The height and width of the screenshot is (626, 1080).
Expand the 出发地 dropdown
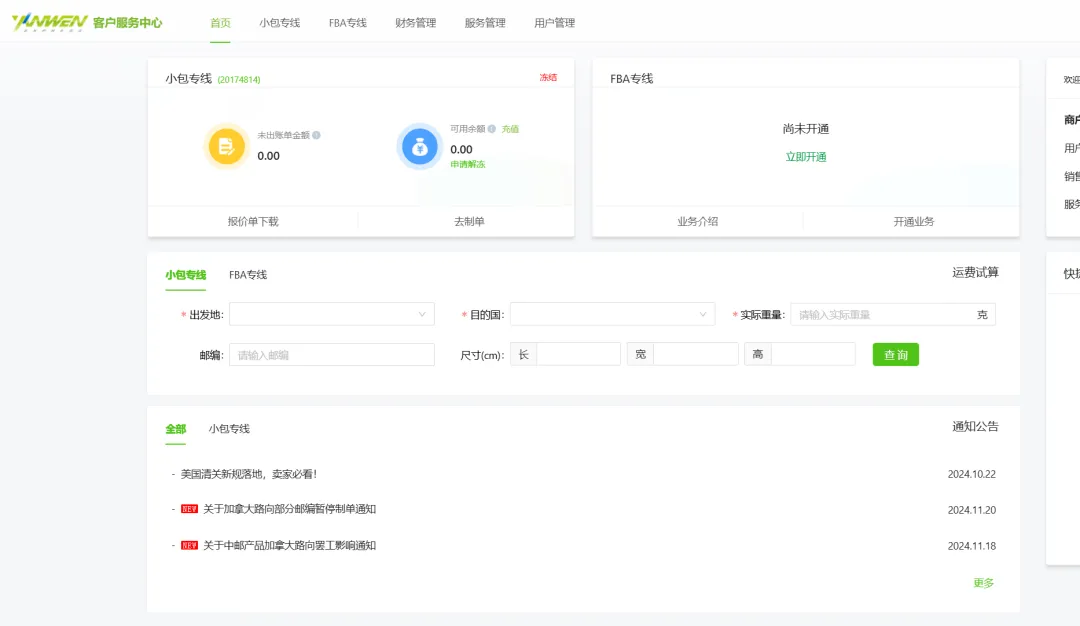(x=331, y=314)
